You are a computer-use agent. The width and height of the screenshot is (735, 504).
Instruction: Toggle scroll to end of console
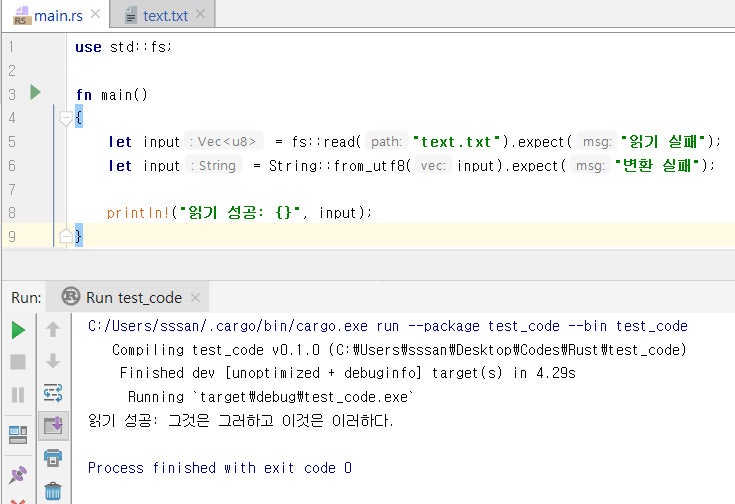pos(53,426)
